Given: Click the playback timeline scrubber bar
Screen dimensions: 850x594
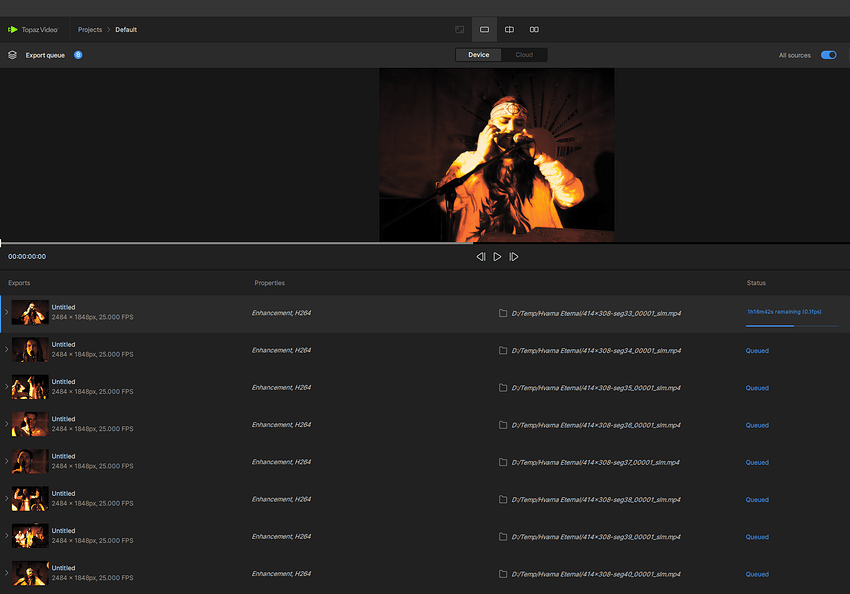Looking at the screenshot, I should point(425,243).
